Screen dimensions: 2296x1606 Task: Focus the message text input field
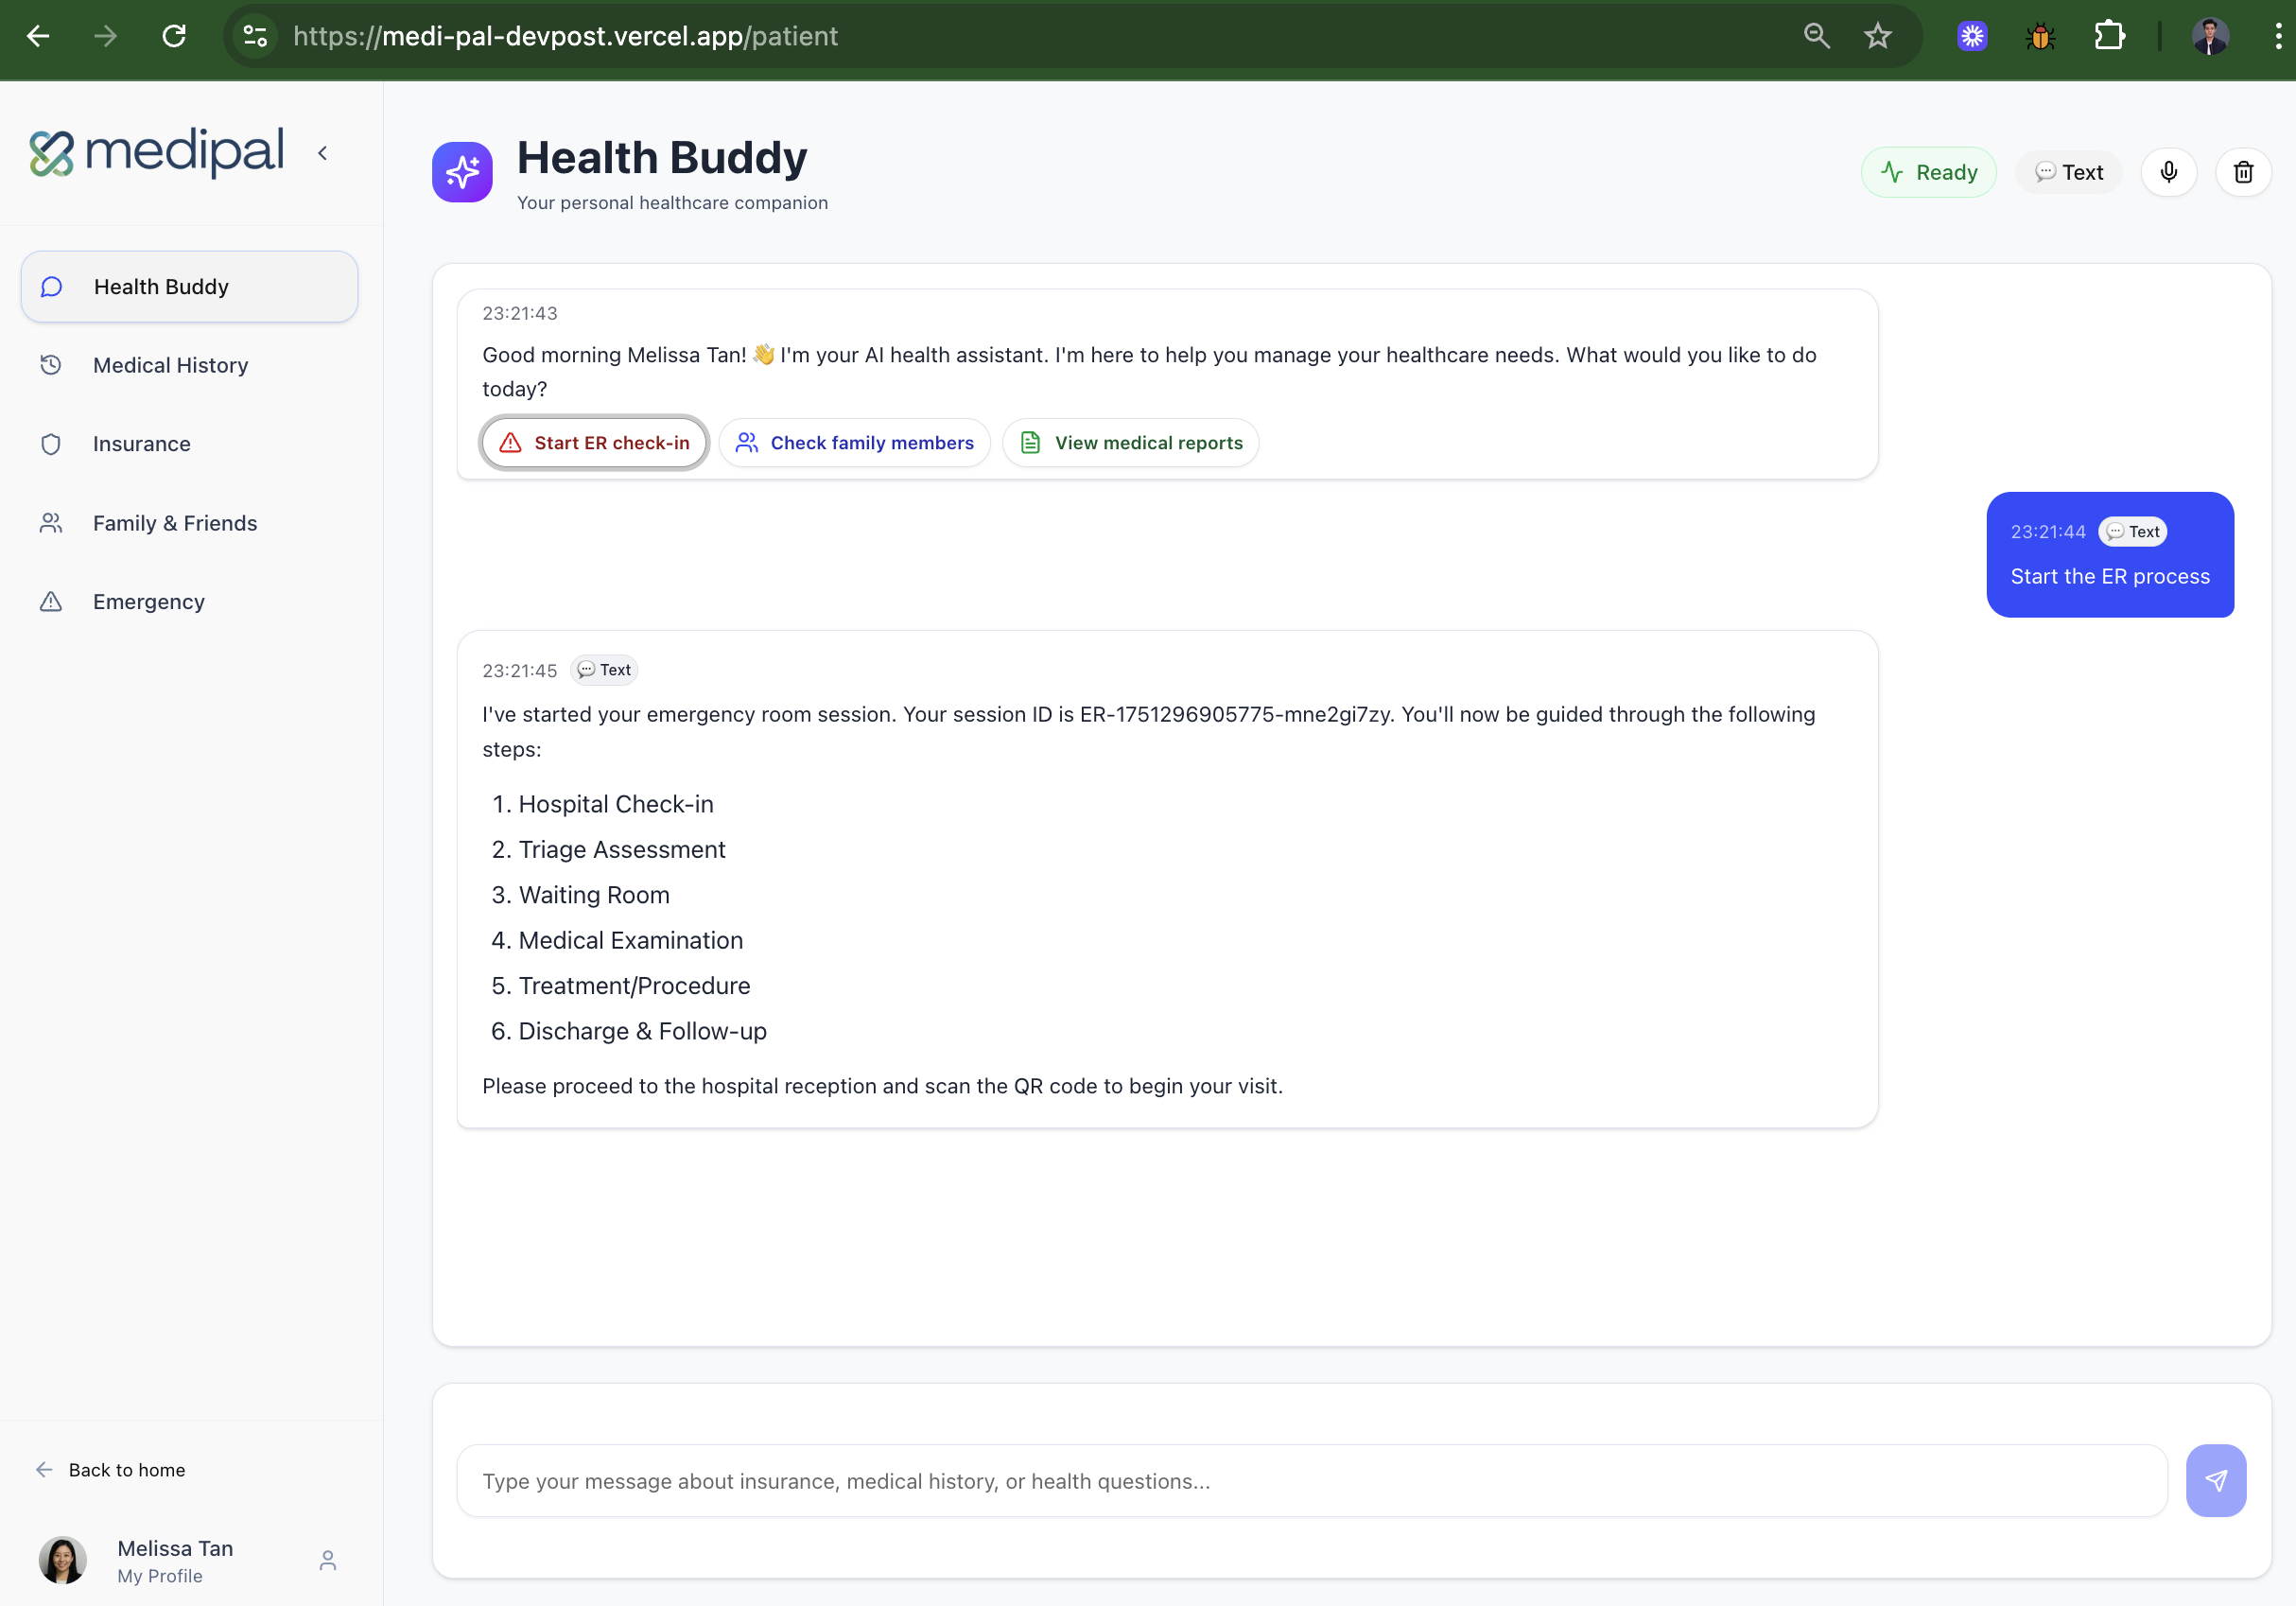pos(1311,1481)
